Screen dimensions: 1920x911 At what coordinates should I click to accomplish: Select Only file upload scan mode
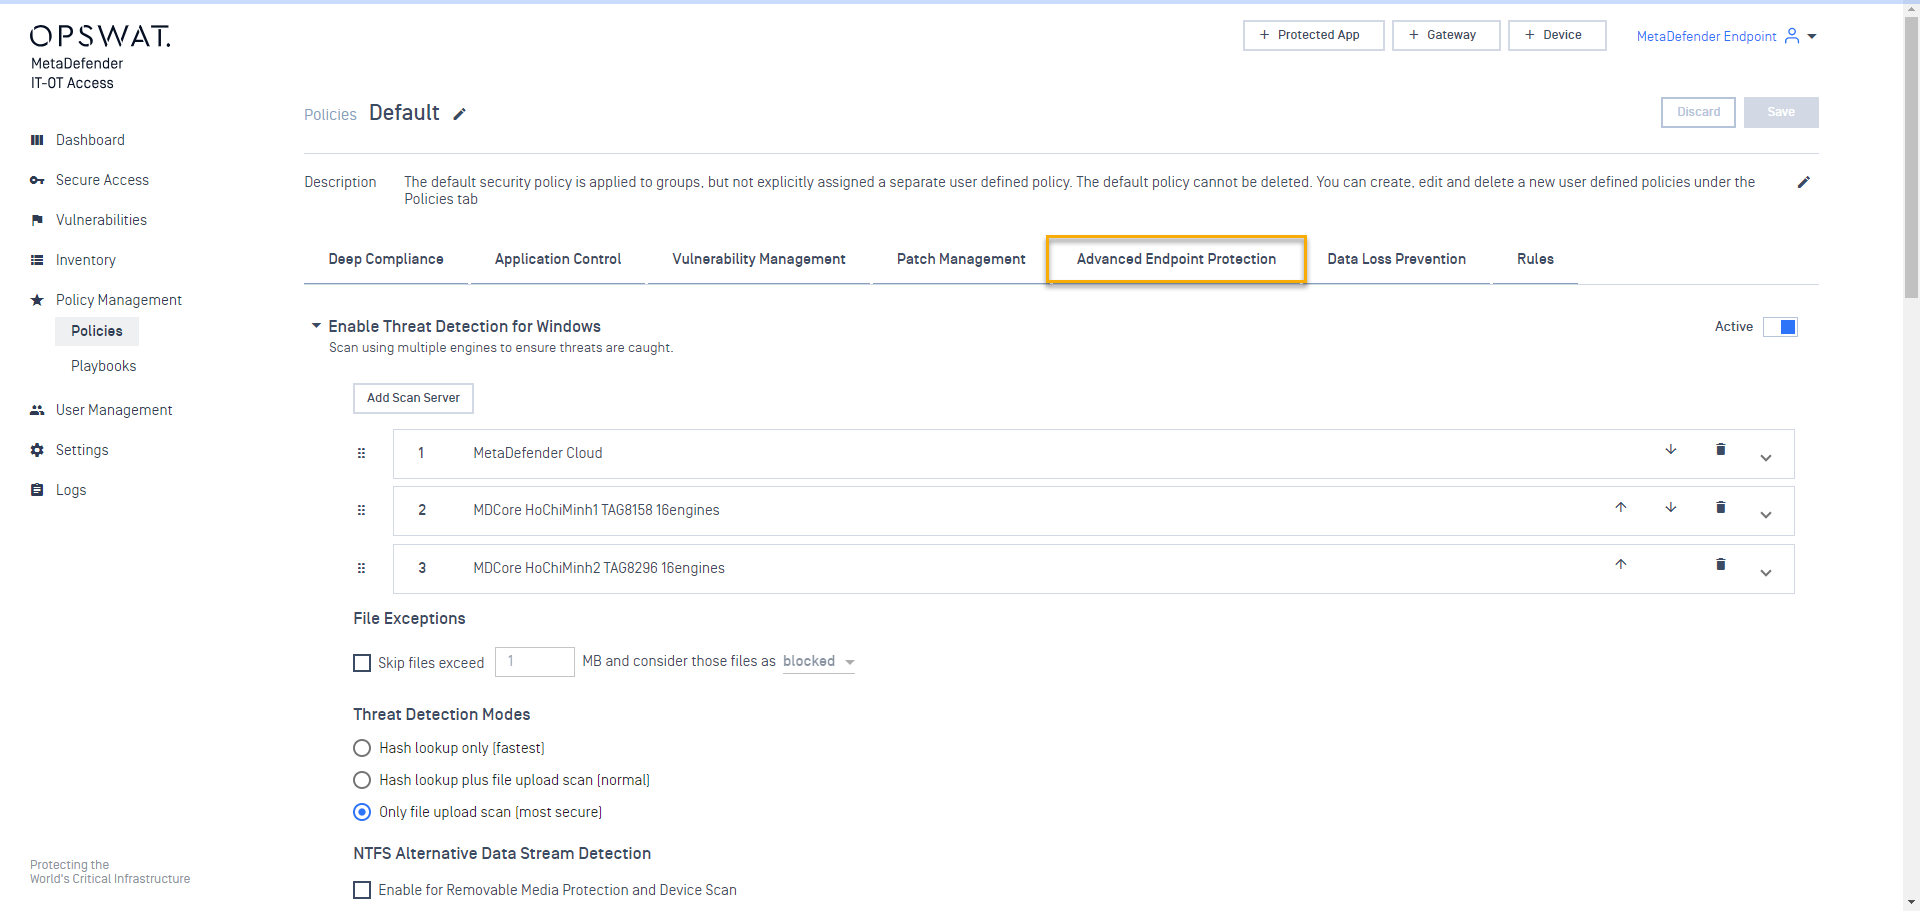(x=362, y=812)
